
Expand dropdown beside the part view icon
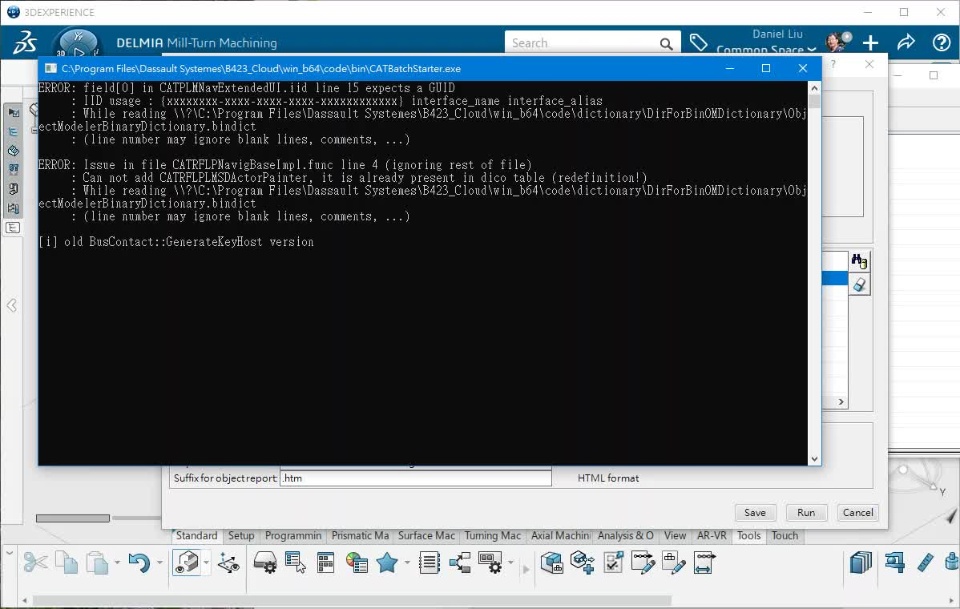click(206, 562)
